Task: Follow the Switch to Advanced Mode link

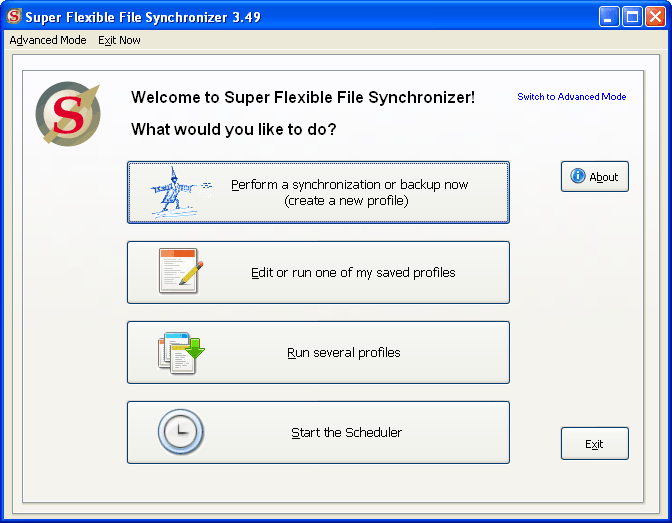Action: coord(571,96)
